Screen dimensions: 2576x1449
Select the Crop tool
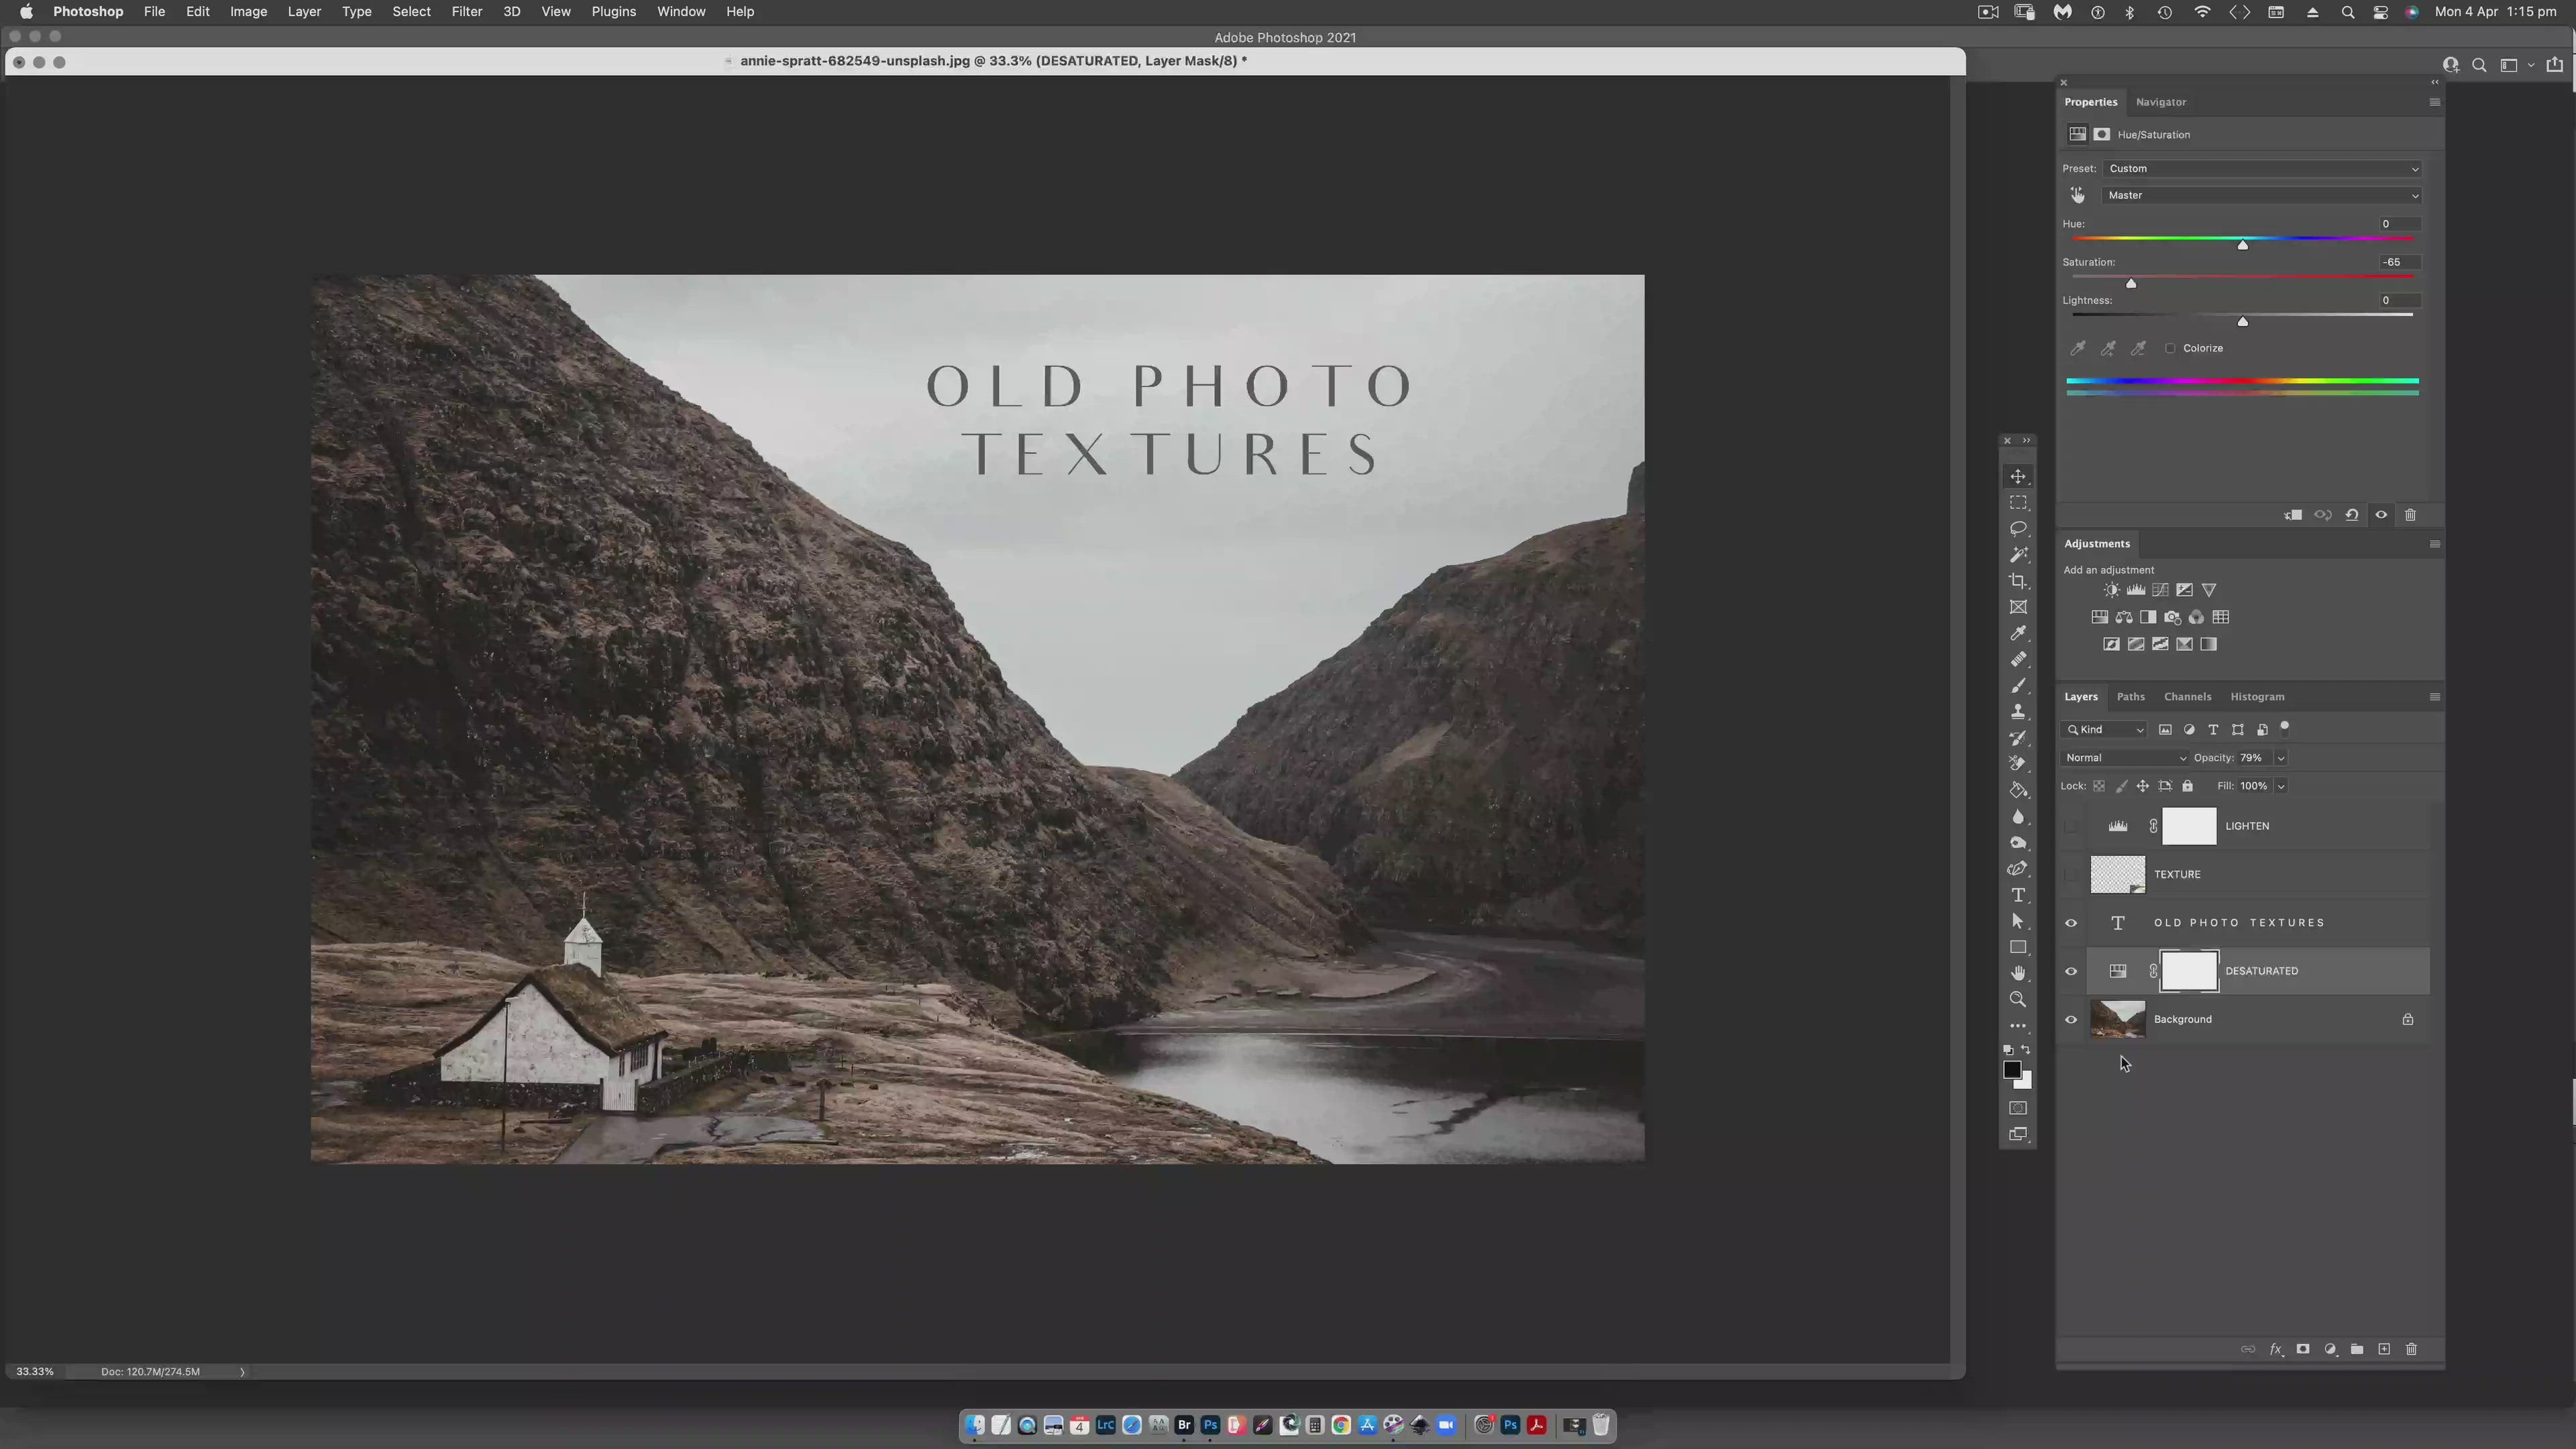(2018, 581)
